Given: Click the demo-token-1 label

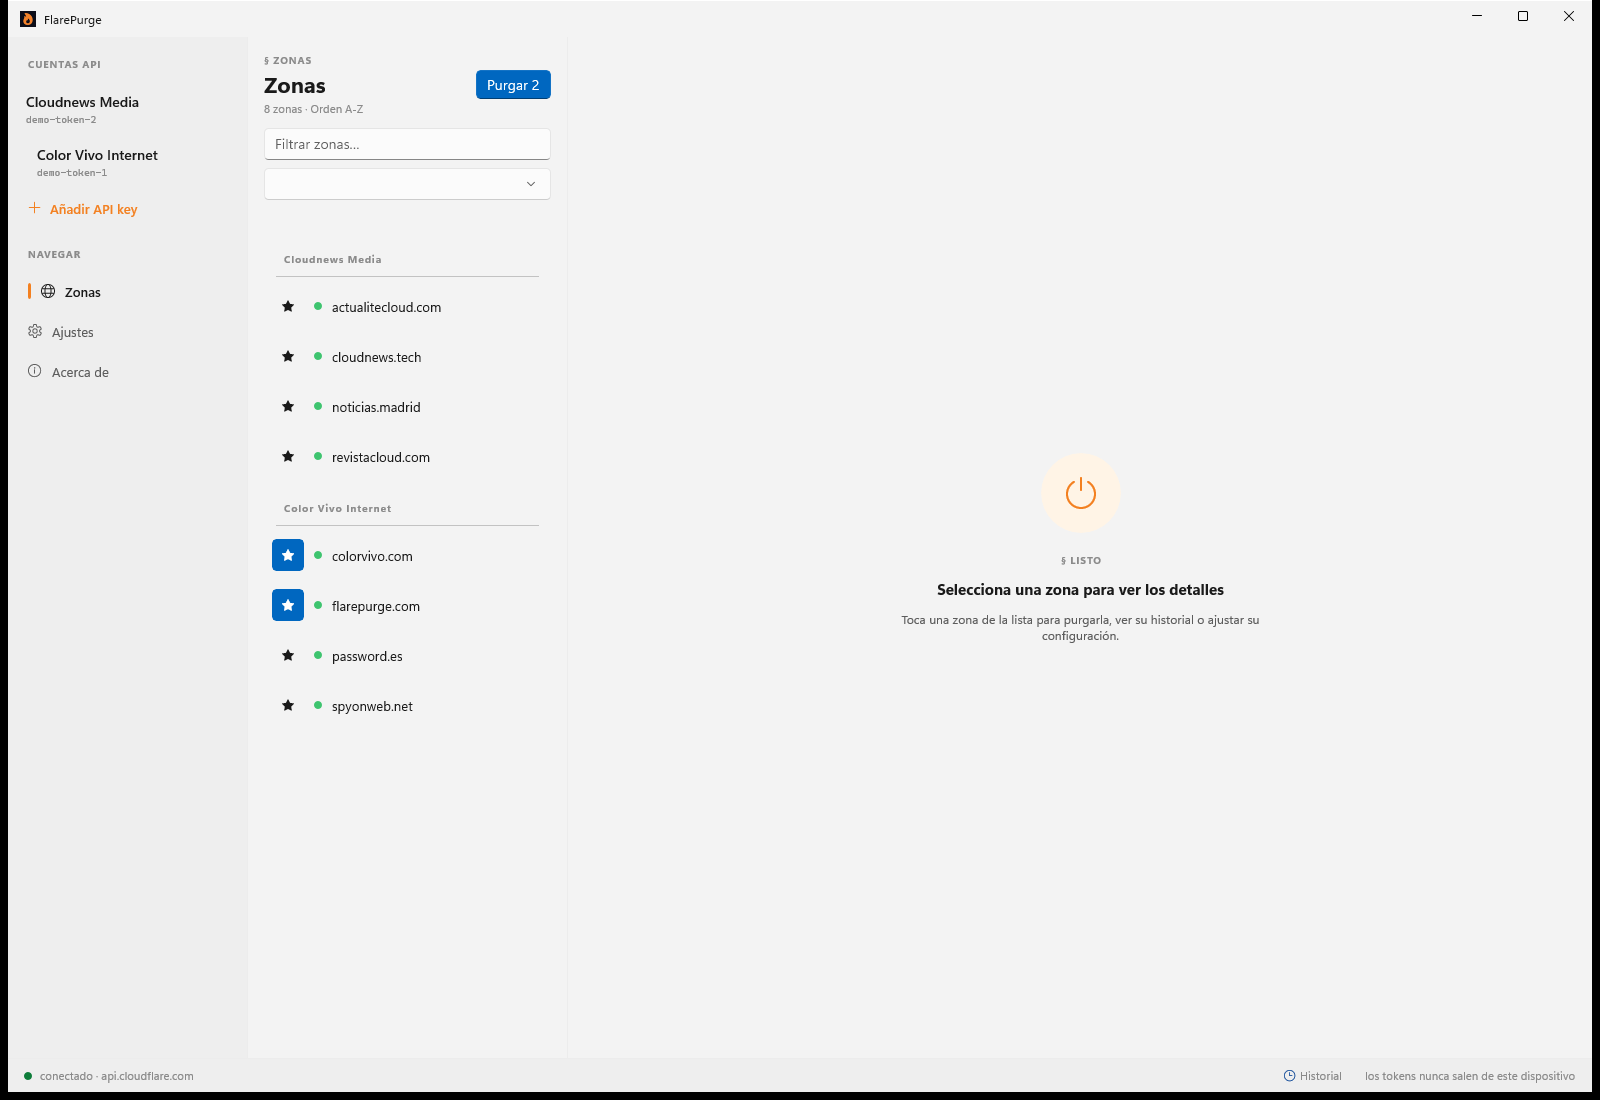Looking at the screenshot, I should (72, 173).
